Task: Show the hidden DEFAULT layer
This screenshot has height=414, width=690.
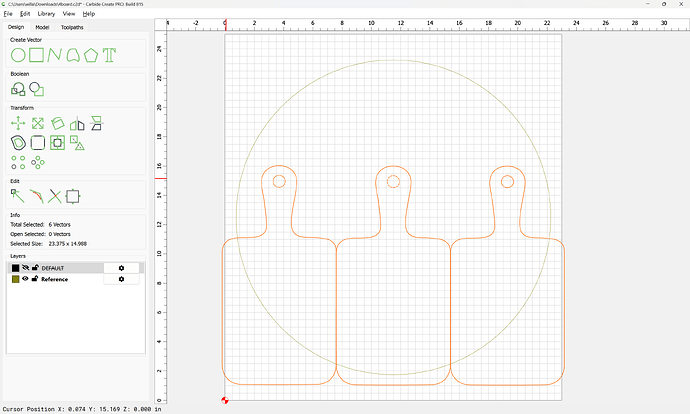Action: pos(26,267)
